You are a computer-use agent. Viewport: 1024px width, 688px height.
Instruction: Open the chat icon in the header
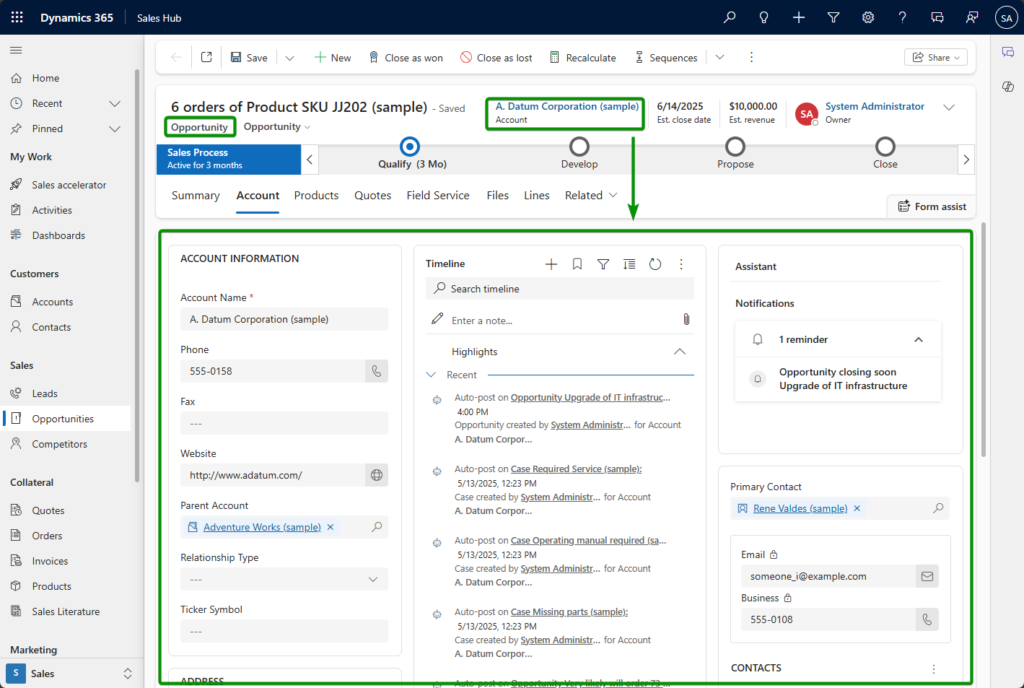point(937,18)
